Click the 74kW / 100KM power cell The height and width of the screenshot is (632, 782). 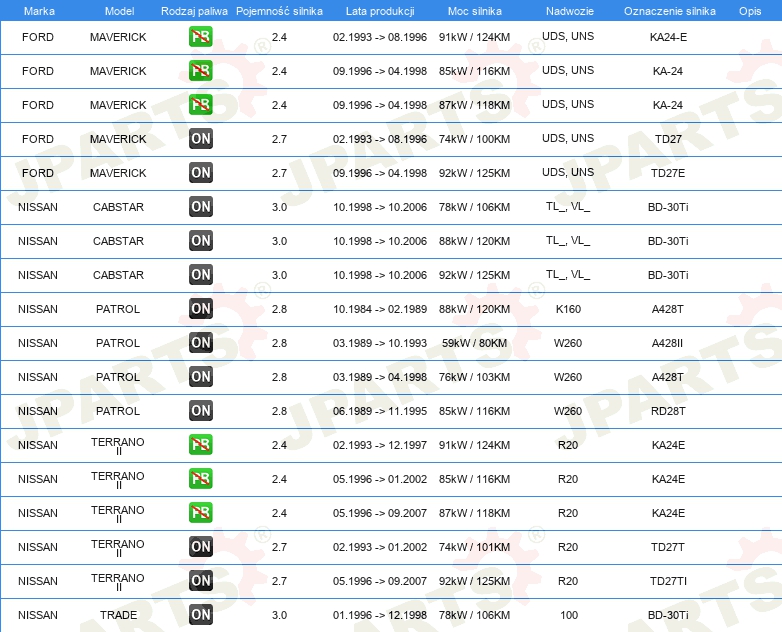474,139
